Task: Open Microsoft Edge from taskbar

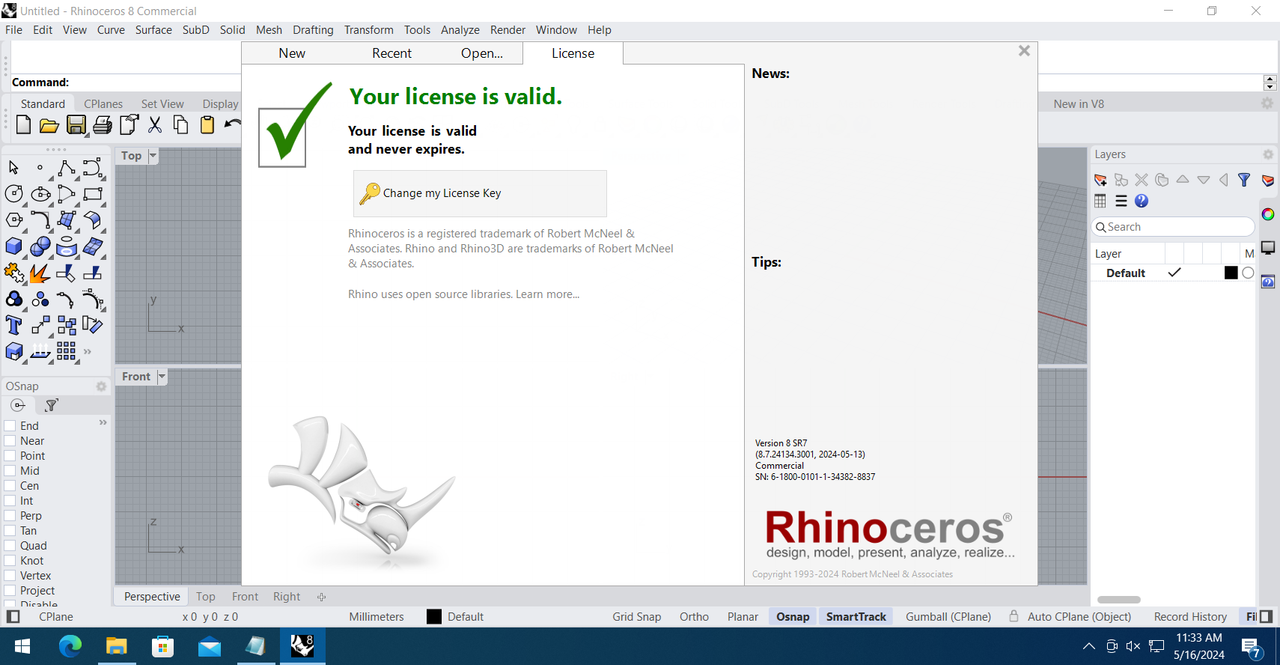Action: [69, 646]
